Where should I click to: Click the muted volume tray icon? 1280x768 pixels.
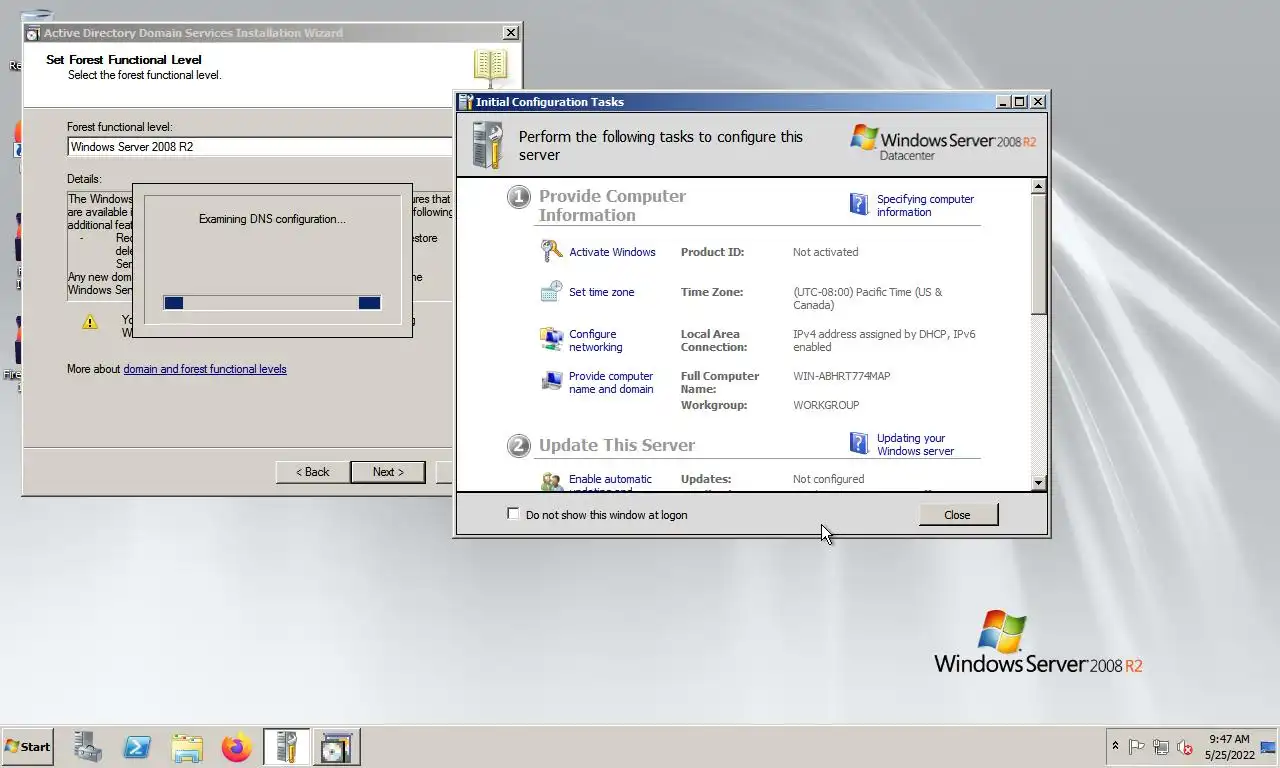tap(1185, 747)
